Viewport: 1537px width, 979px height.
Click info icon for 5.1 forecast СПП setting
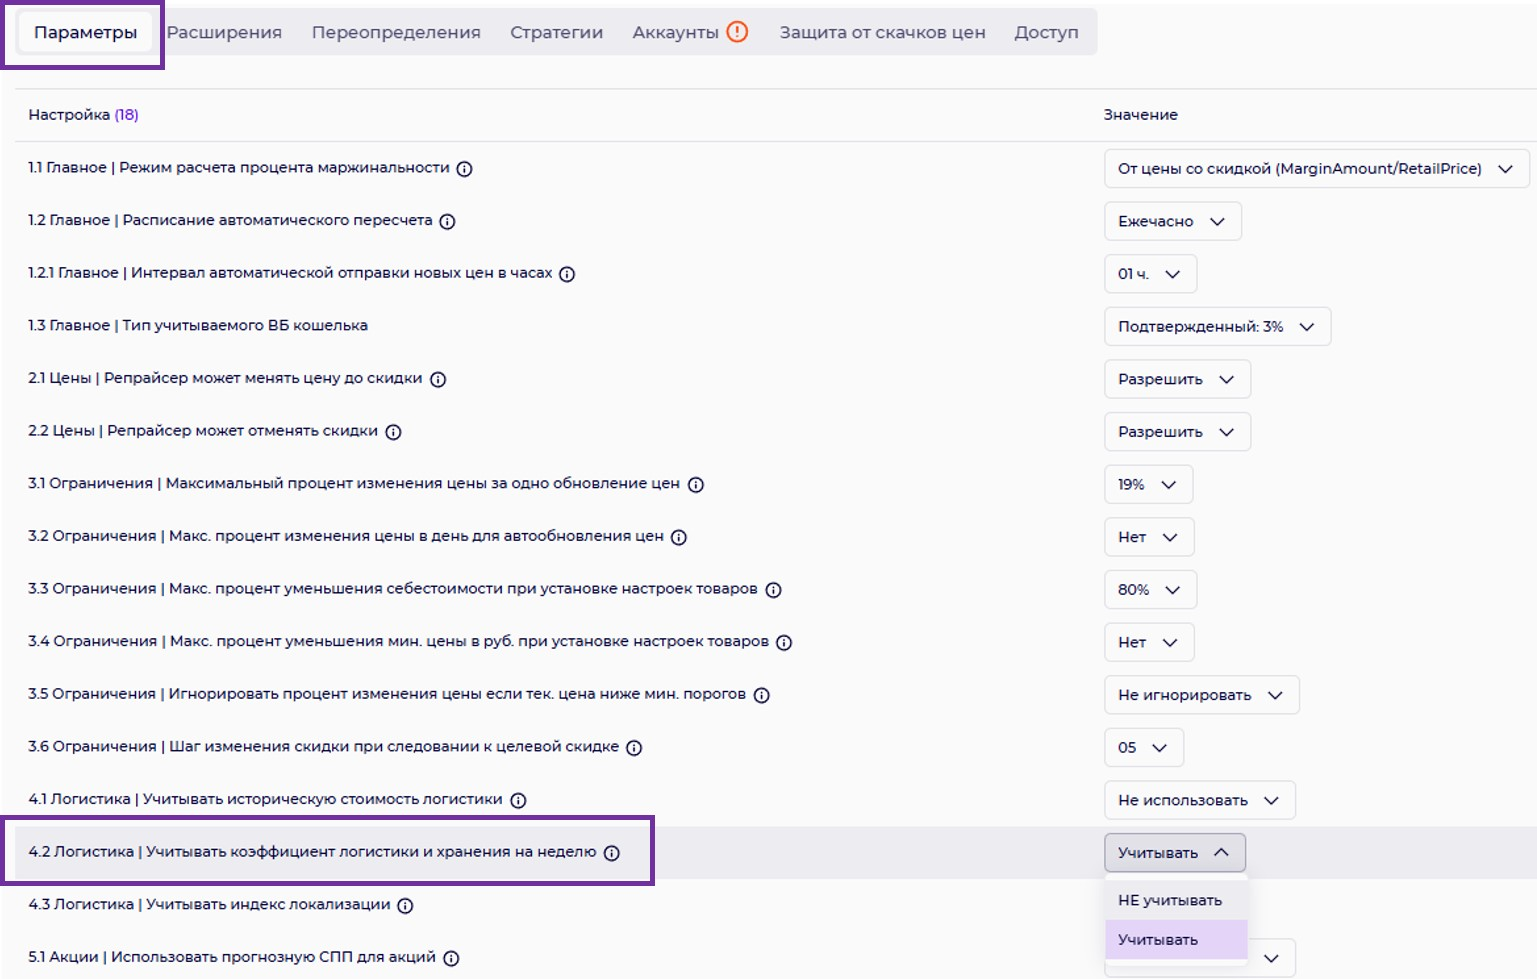(x=451, y=958)
